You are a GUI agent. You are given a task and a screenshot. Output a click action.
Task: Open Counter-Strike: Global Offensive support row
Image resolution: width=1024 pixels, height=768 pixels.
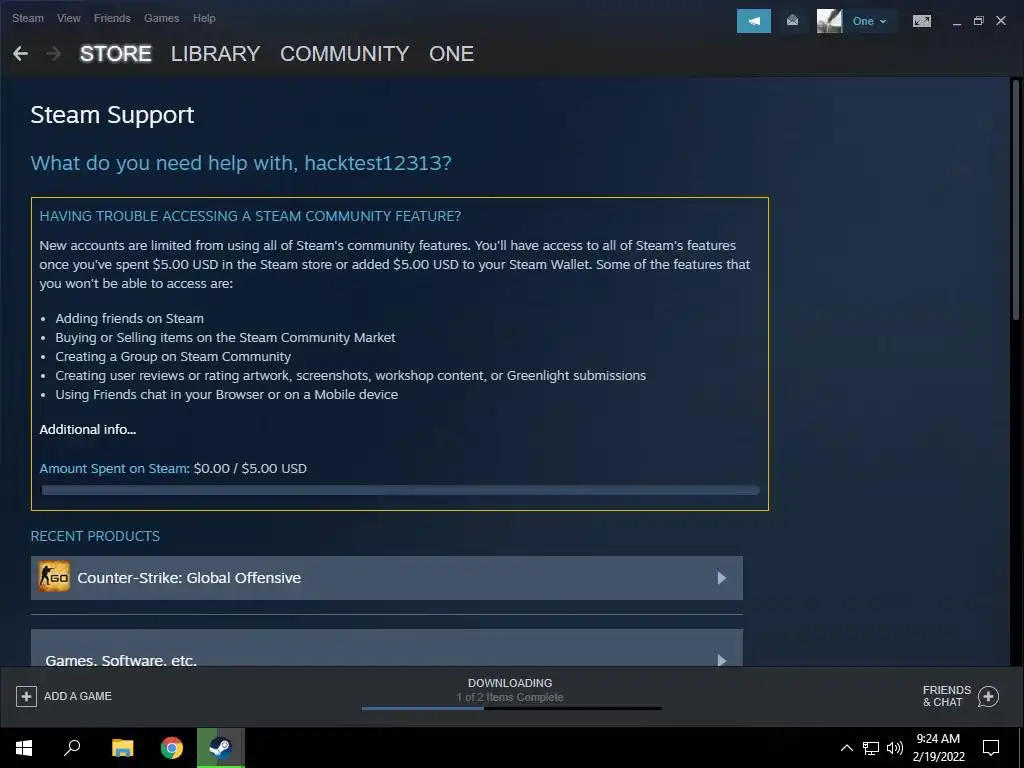(387, 578)
